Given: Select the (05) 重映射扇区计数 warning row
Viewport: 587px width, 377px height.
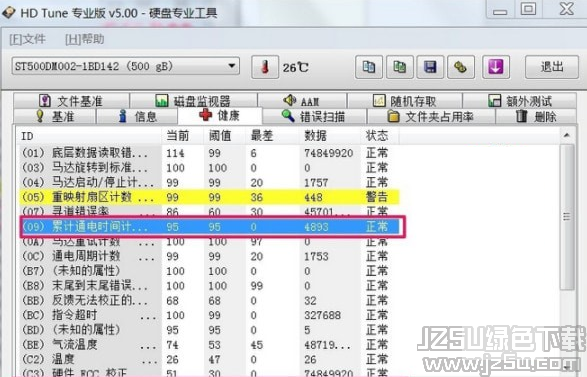Looking at the screenshot, I should (x=210, y=197).
